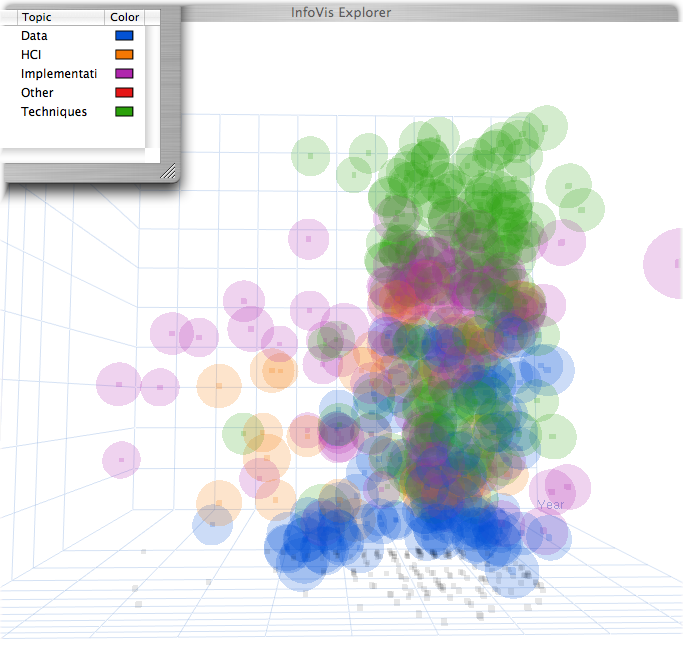Sort by the Topic column header
Image resolution: width=683 pixels, height=648 pixels.
coord(61,17)
